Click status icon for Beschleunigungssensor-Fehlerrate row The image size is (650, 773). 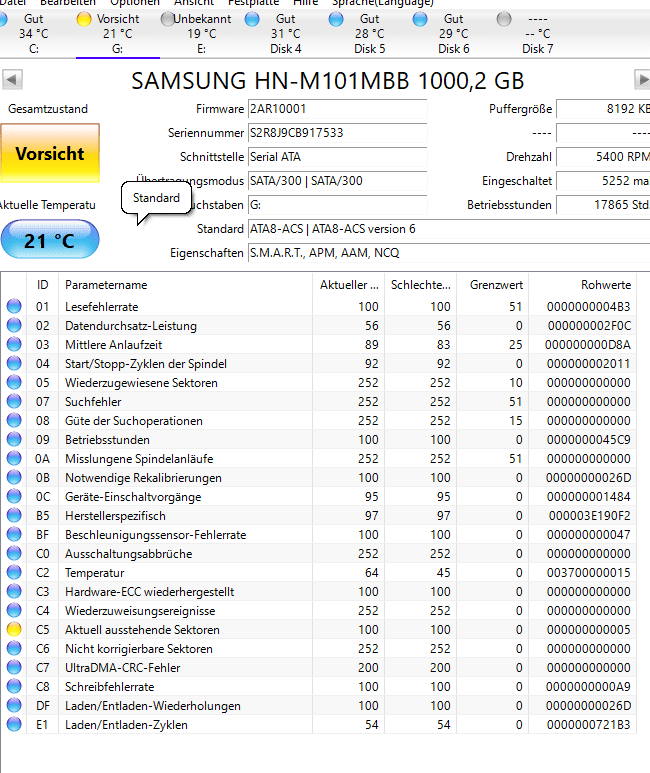(x=14, y=534)
